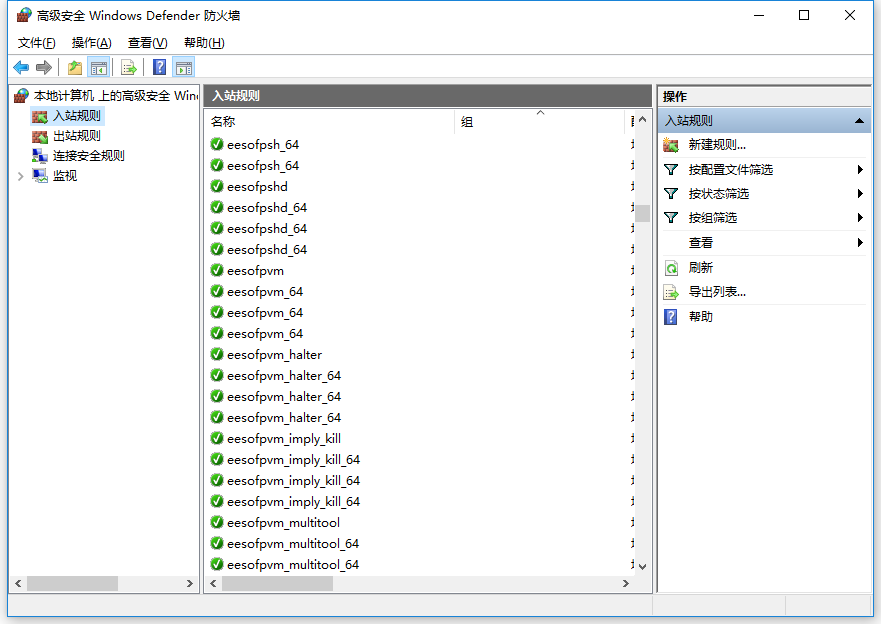Select the eesofpvm_halter rule row
Viewport: 881px width, 624px height.
coord(421,354)
